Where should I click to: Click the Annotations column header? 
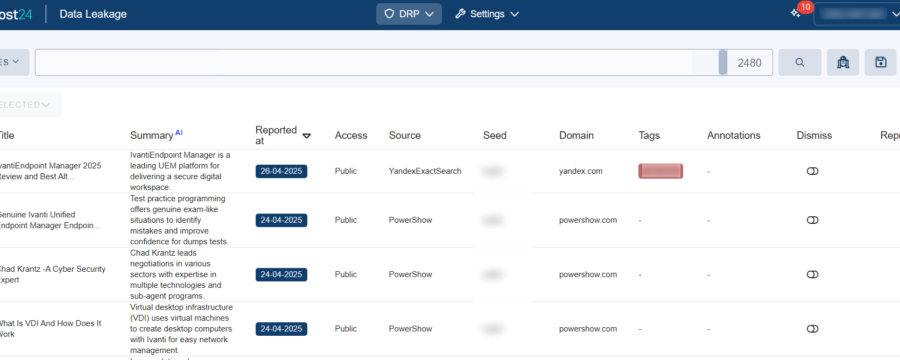[734, 136]
